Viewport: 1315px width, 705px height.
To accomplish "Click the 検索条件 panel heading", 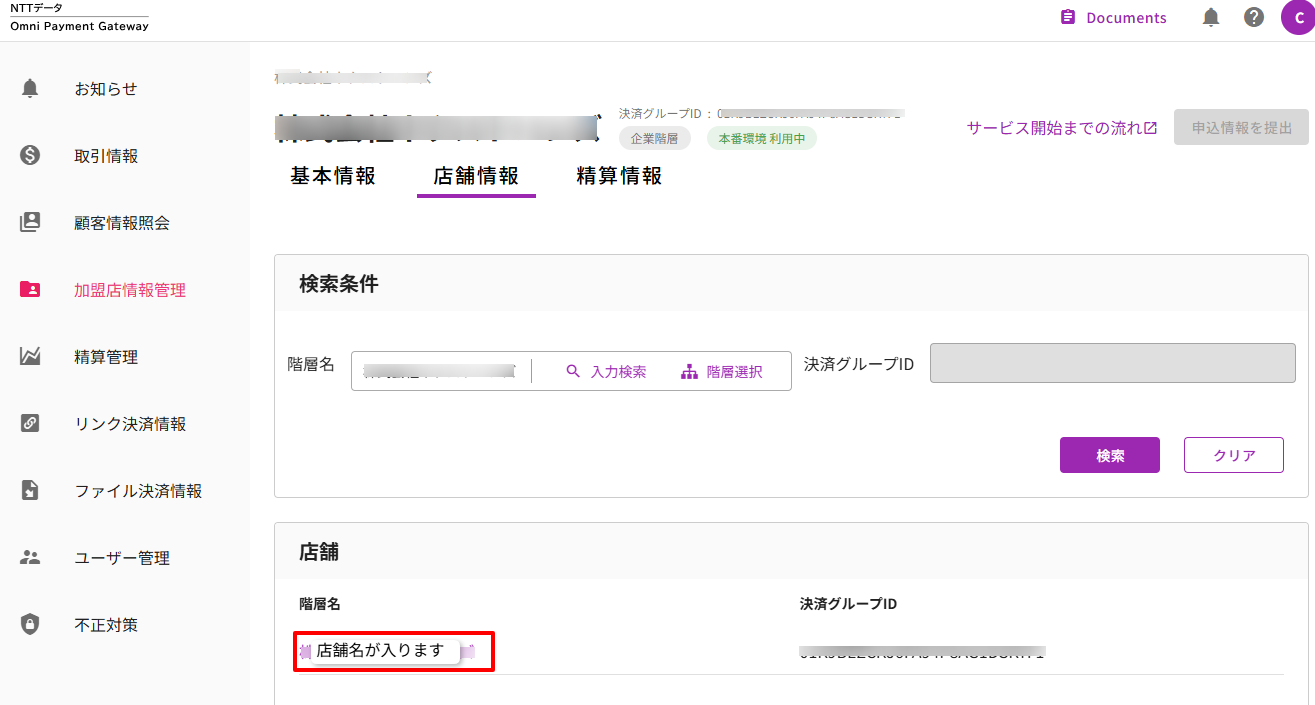I will click(339, 283).
